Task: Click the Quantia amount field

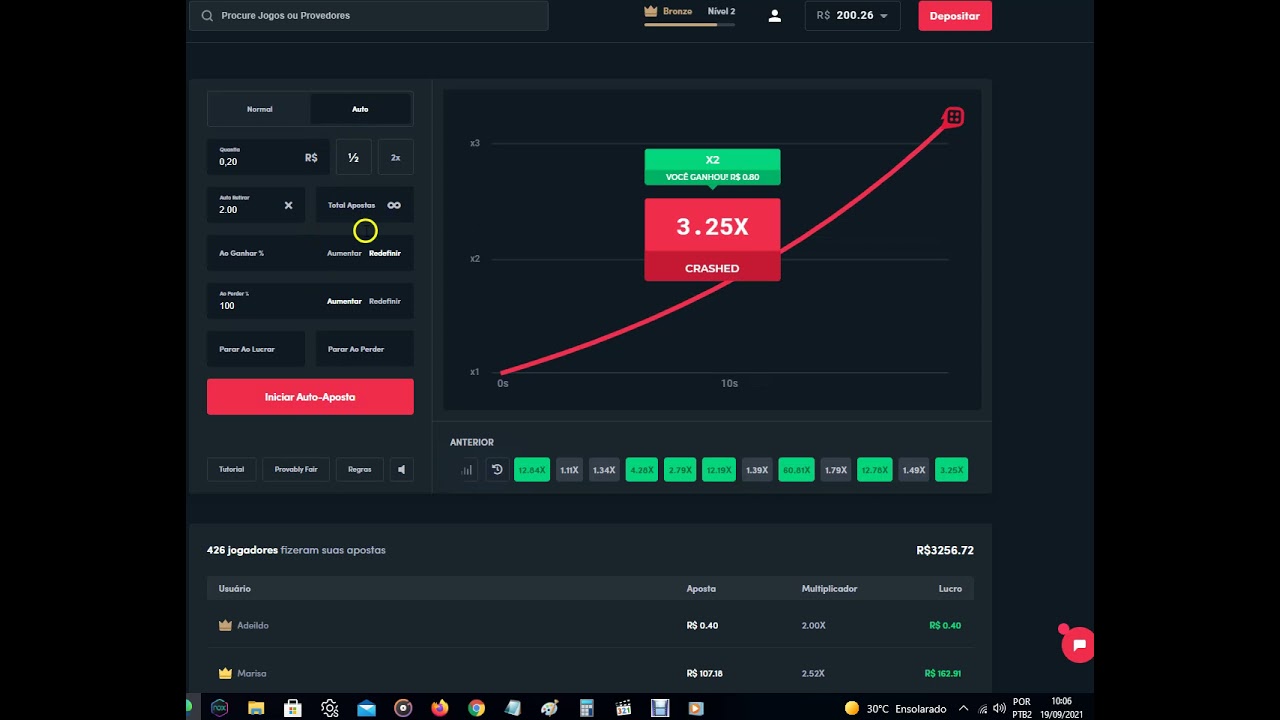Action: [x=268, y=157]
